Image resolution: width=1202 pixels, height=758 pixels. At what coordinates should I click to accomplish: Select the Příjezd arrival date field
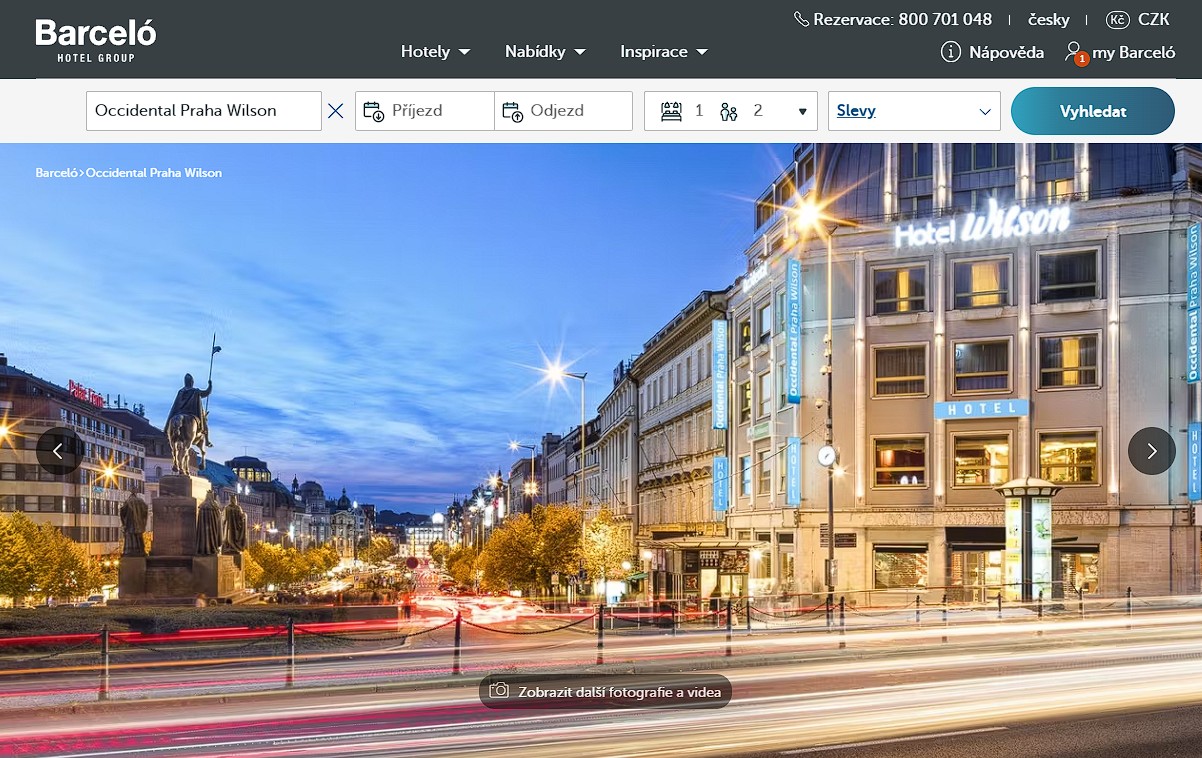(x=425, y=111)
